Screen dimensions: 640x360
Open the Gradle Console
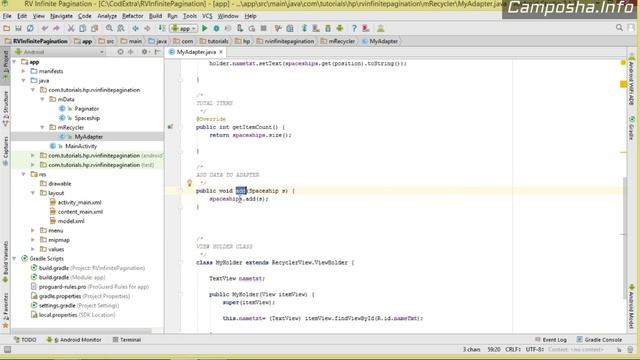click(599, 340)
